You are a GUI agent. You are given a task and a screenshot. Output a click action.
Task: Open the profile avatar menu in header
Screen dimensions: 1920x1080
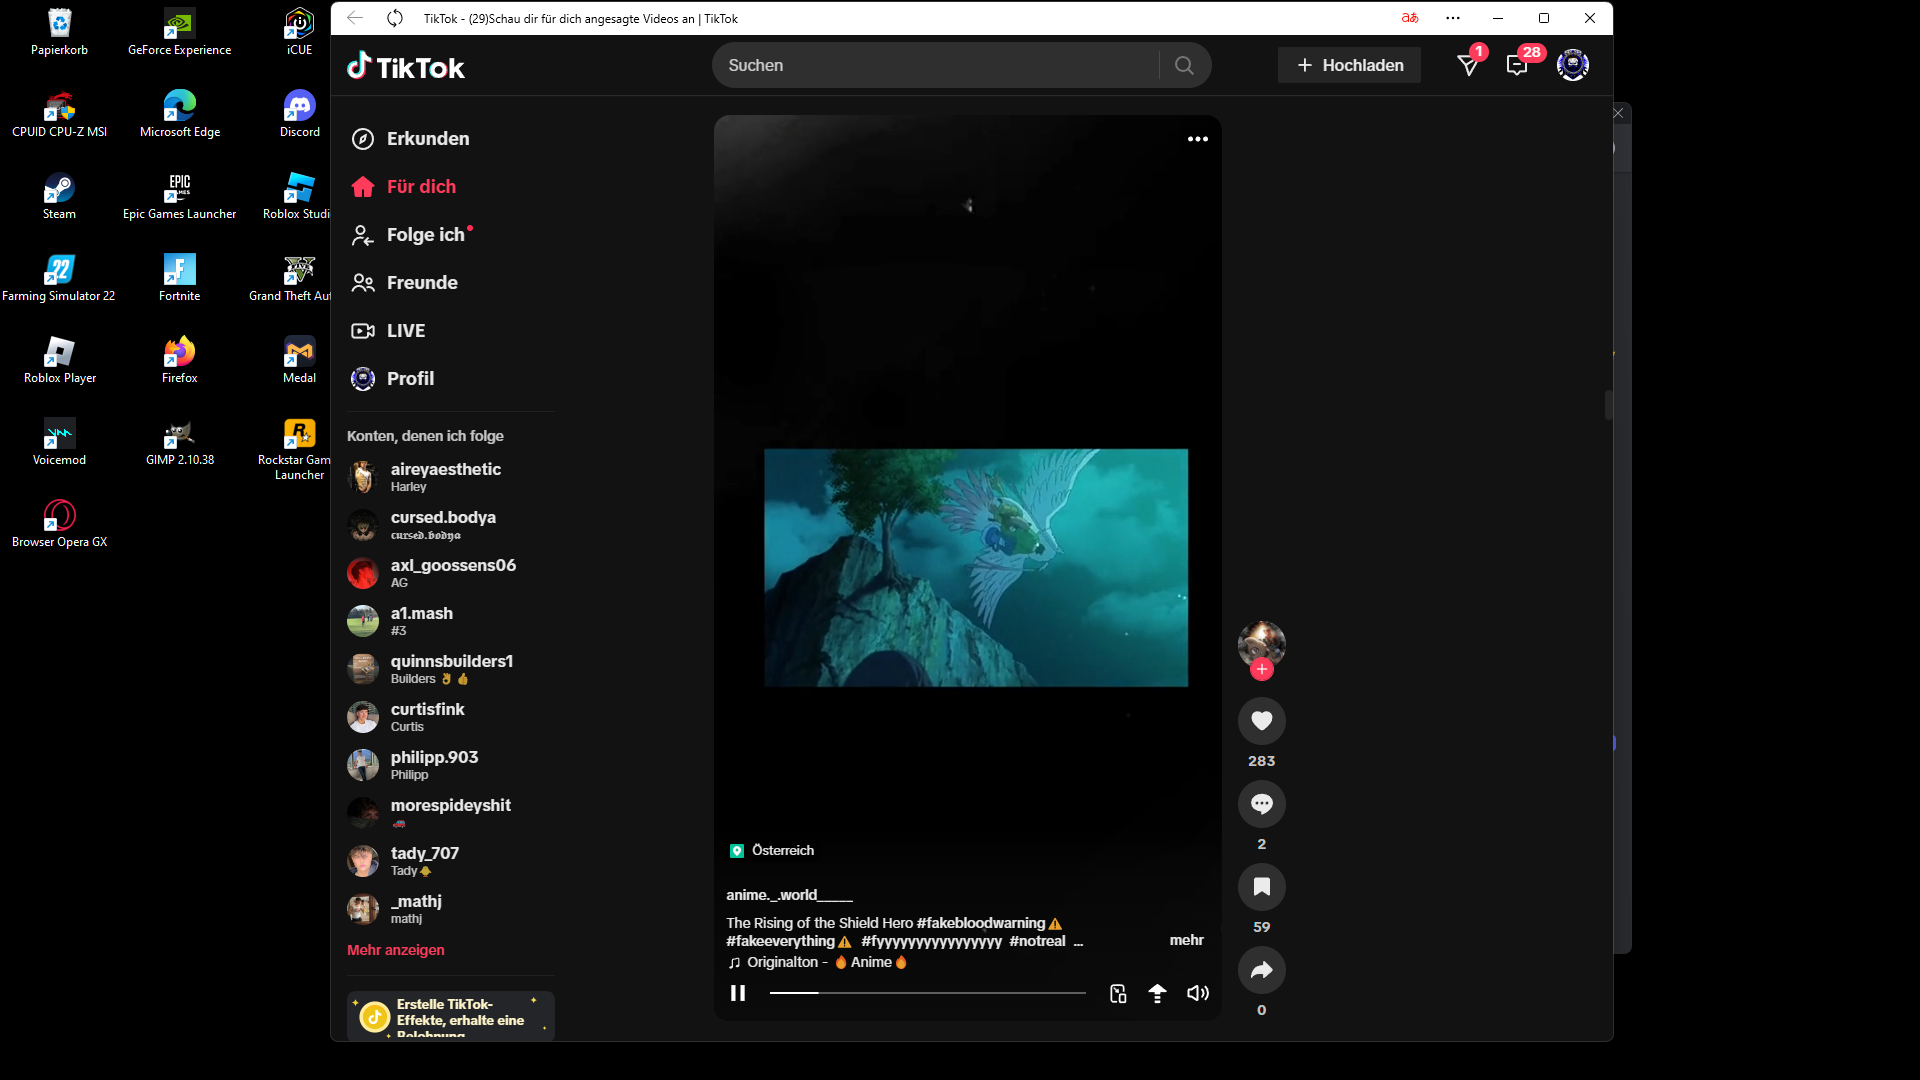click(1573, 65)
